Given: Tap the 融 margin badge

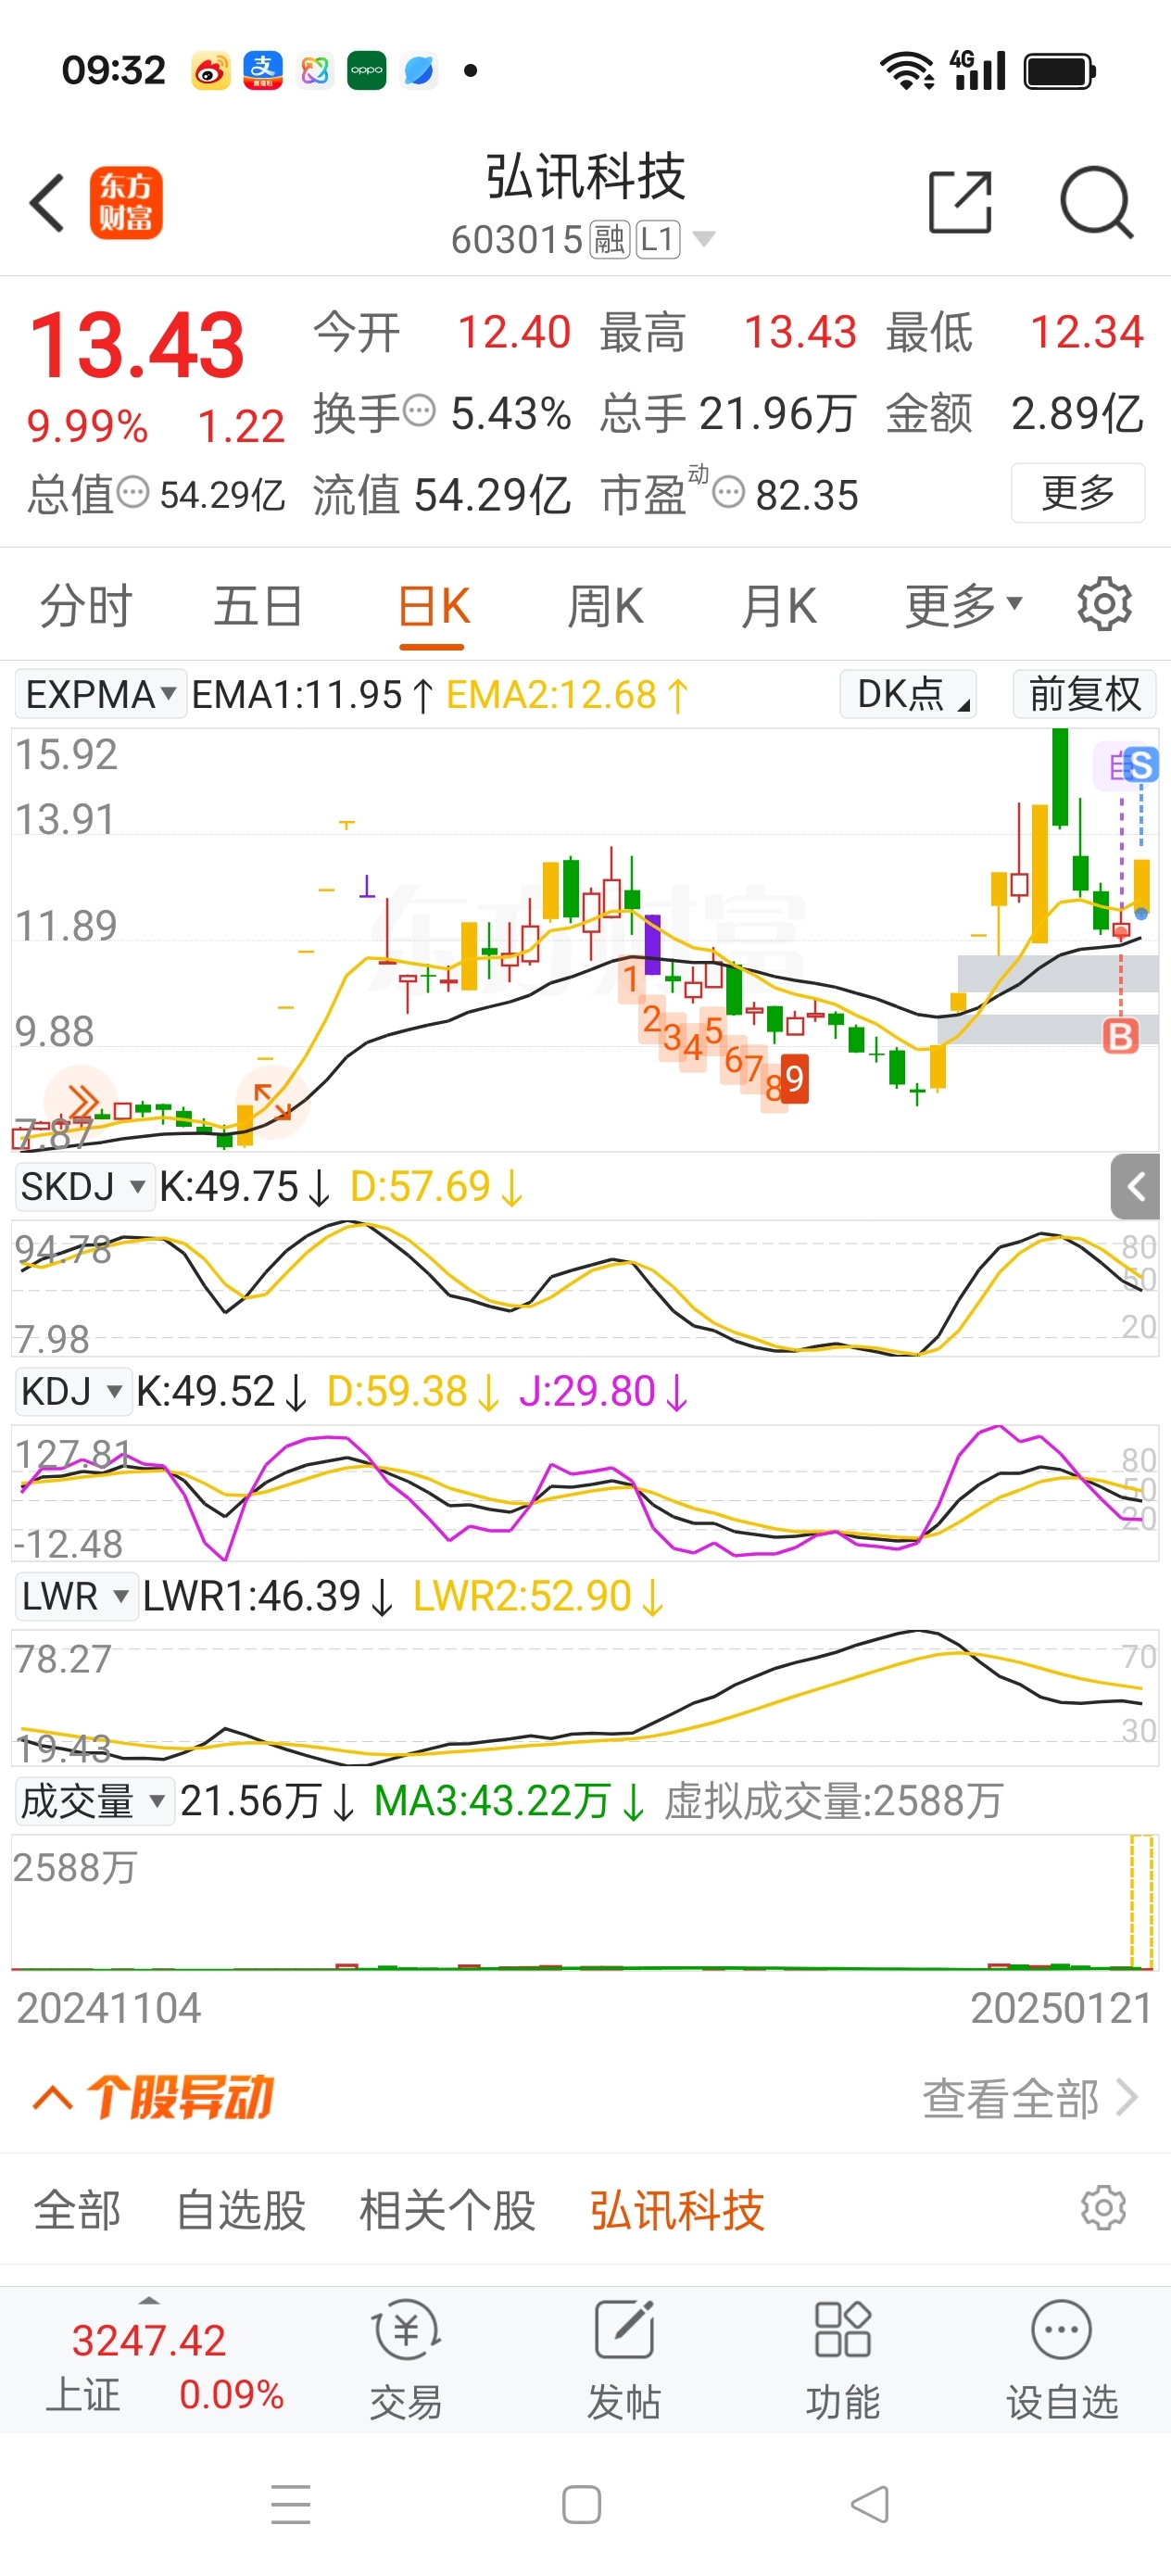Looking at the screenshot, I should click(610, 240).
